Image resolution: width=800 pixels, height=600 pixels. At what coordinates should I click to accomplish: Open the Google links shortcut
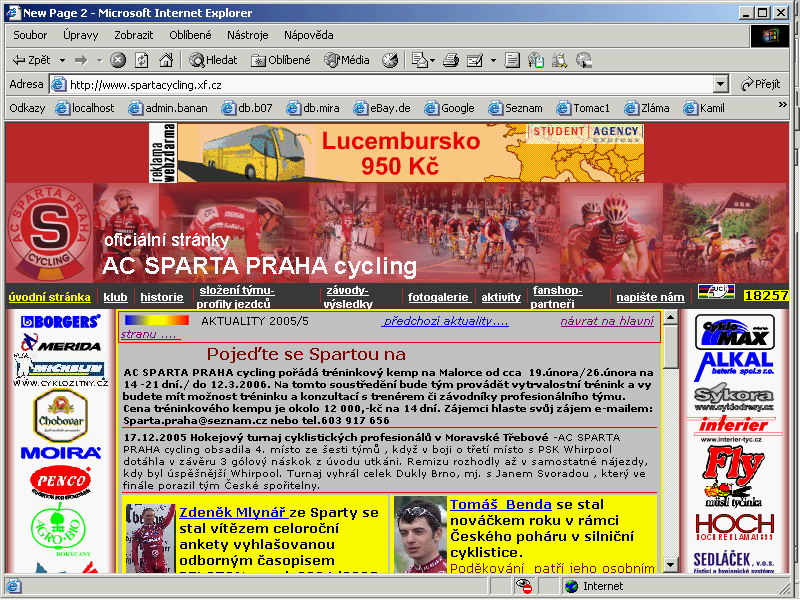point(449,108)
